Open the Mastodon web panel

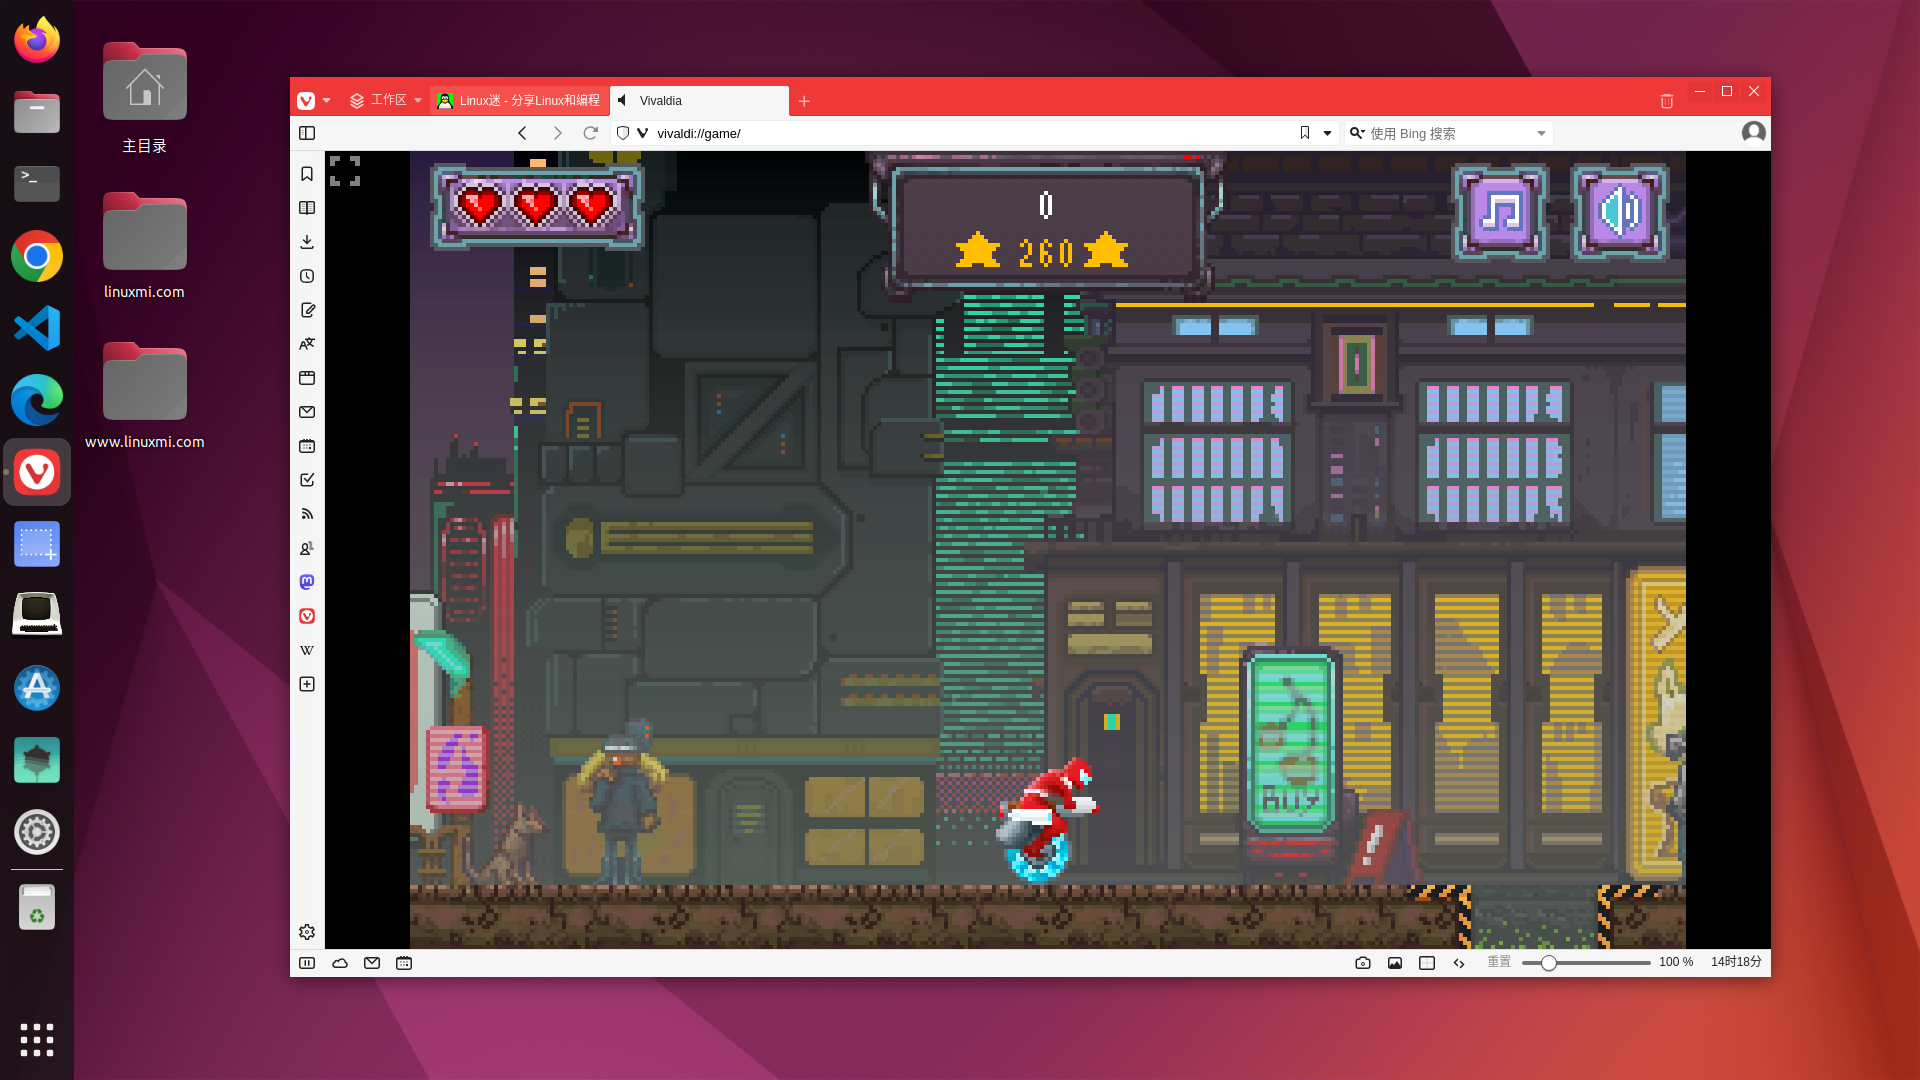[307, 582]
